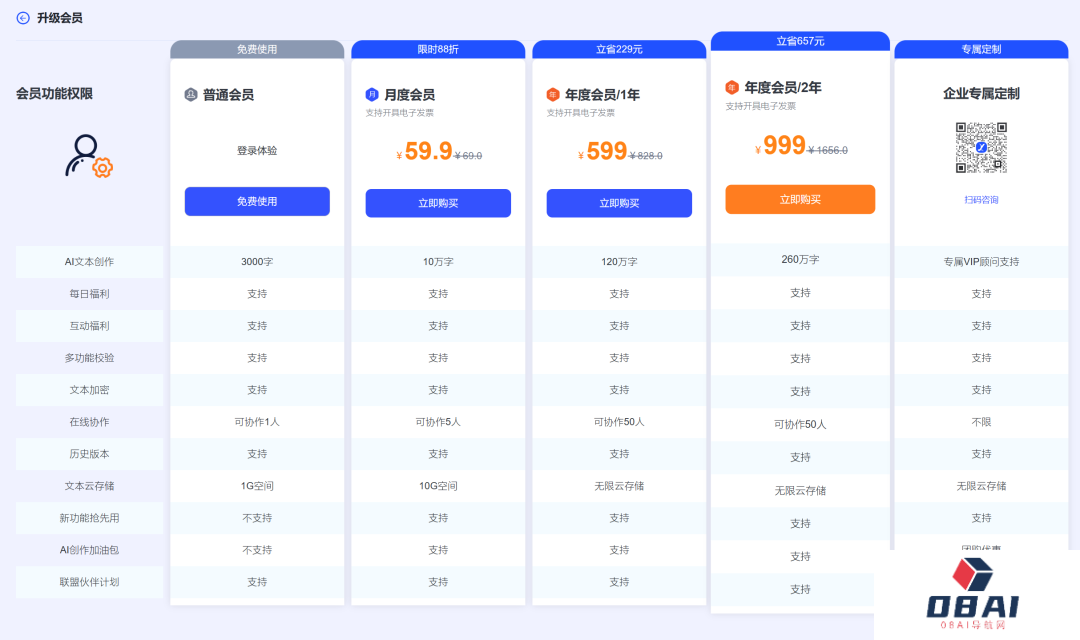Viewport: 1080px width, 640px height.
Task: Open the 扫码咨询 link
Action: point(981,199)
